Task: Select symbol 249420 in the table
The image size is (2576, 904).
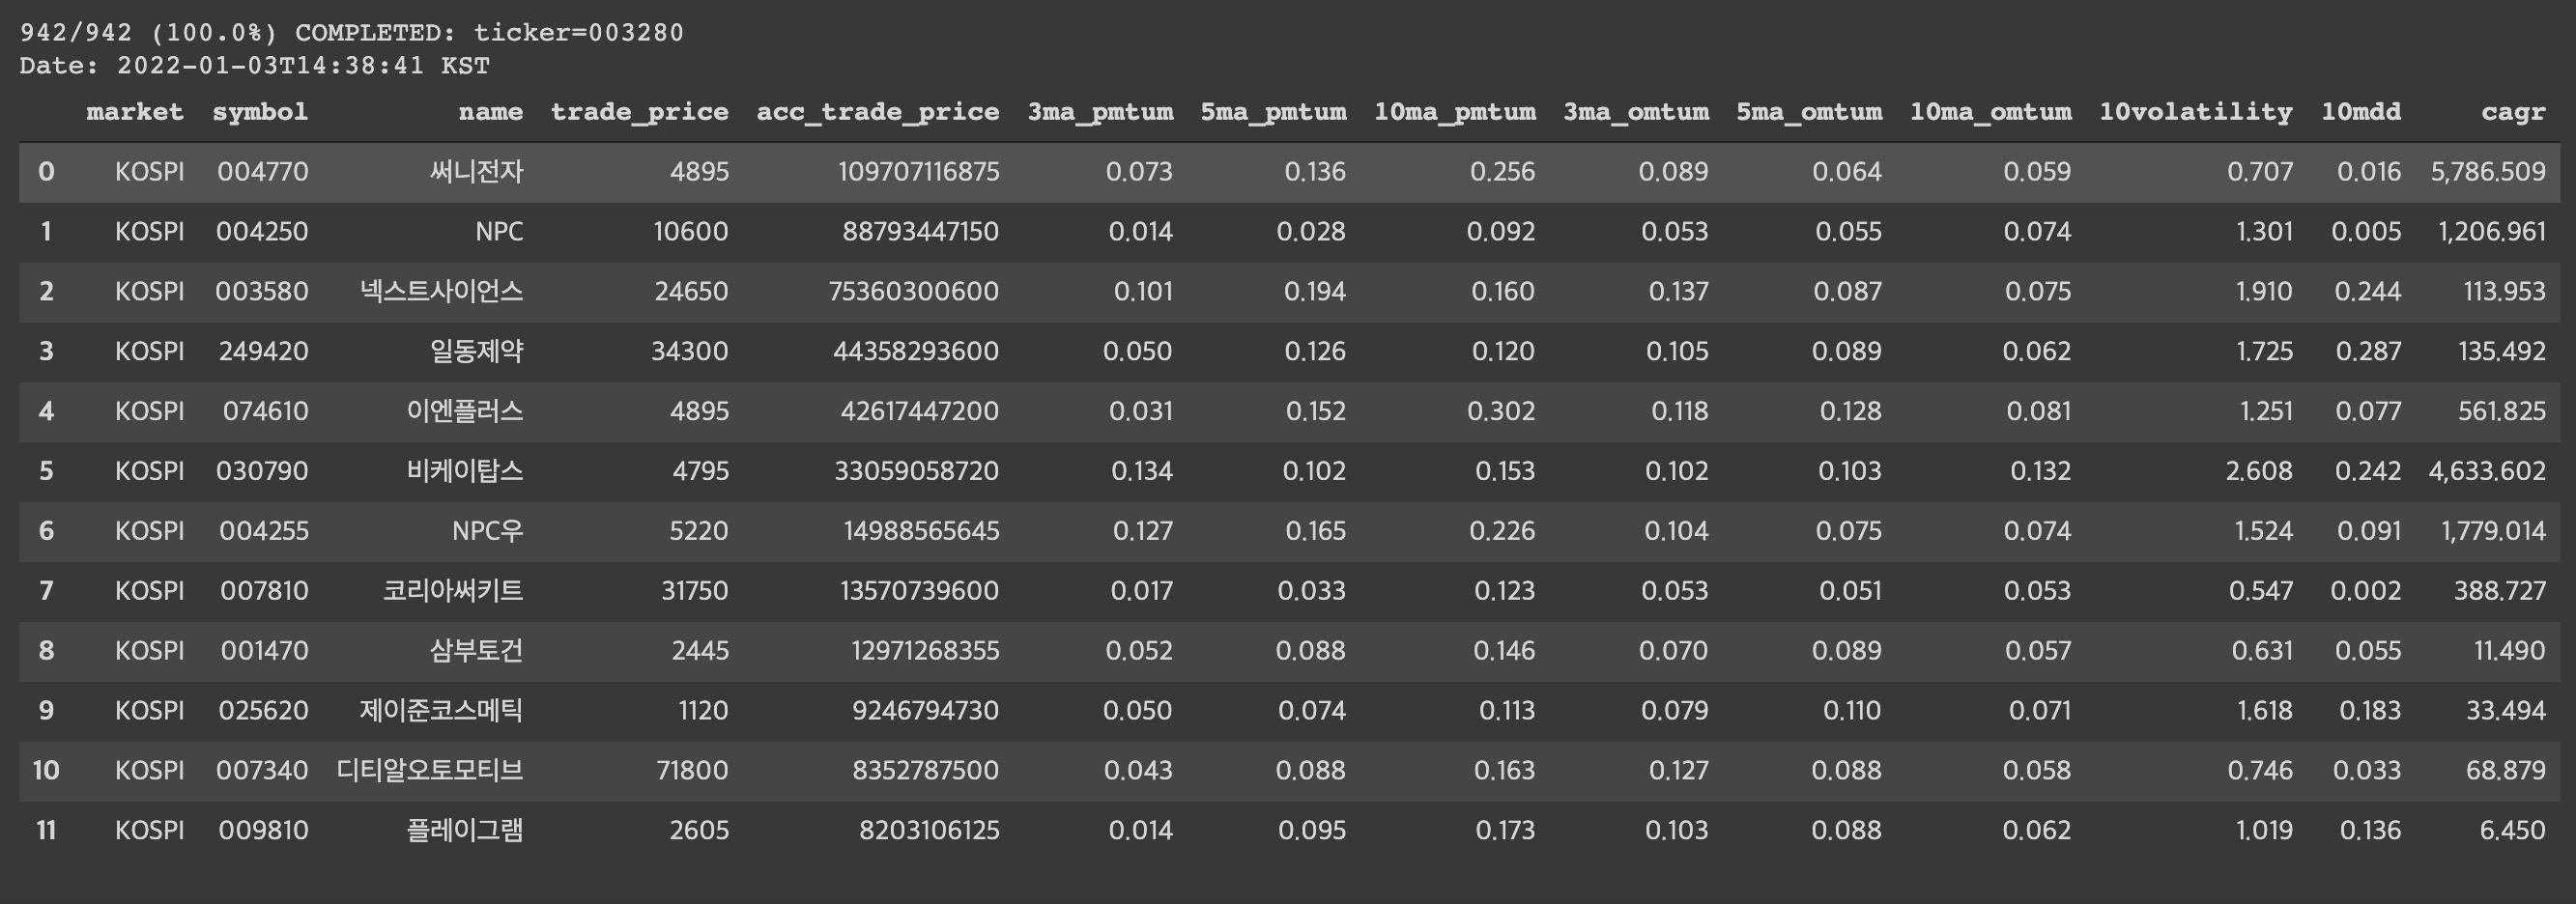Action: tap(264, 352)
